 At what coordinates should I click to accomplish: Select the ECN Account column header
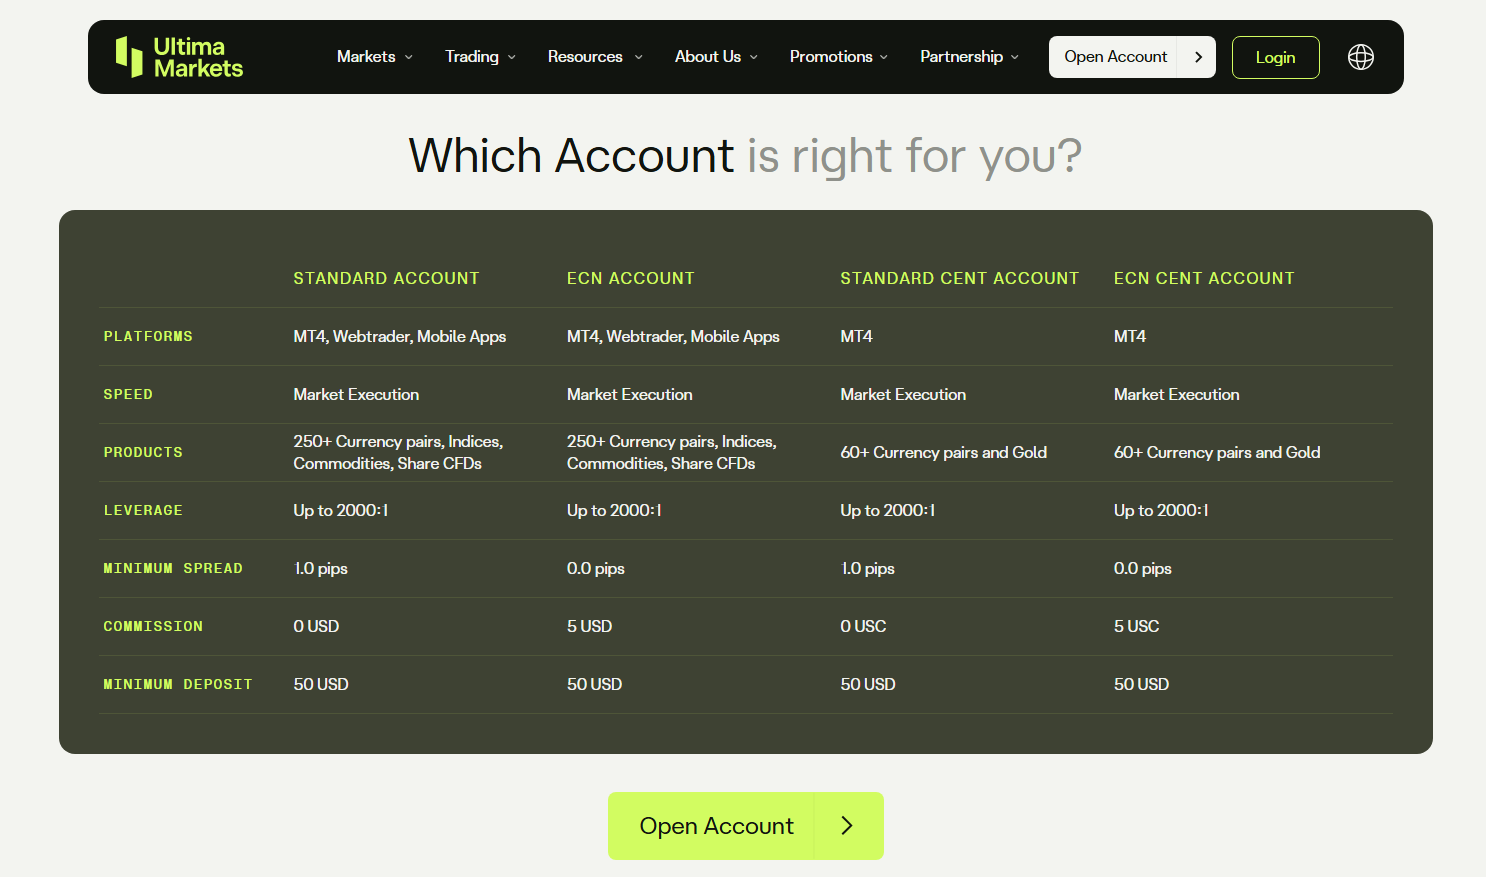630,278
